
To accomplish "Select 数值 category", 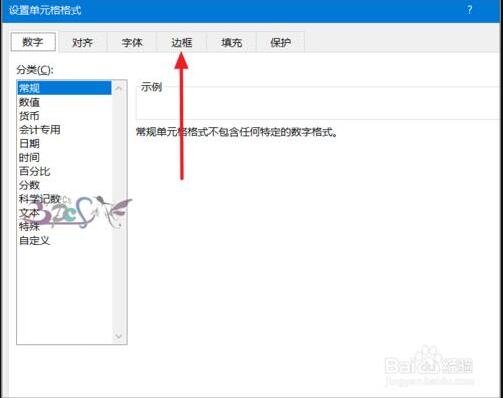I will click(64, 102).
